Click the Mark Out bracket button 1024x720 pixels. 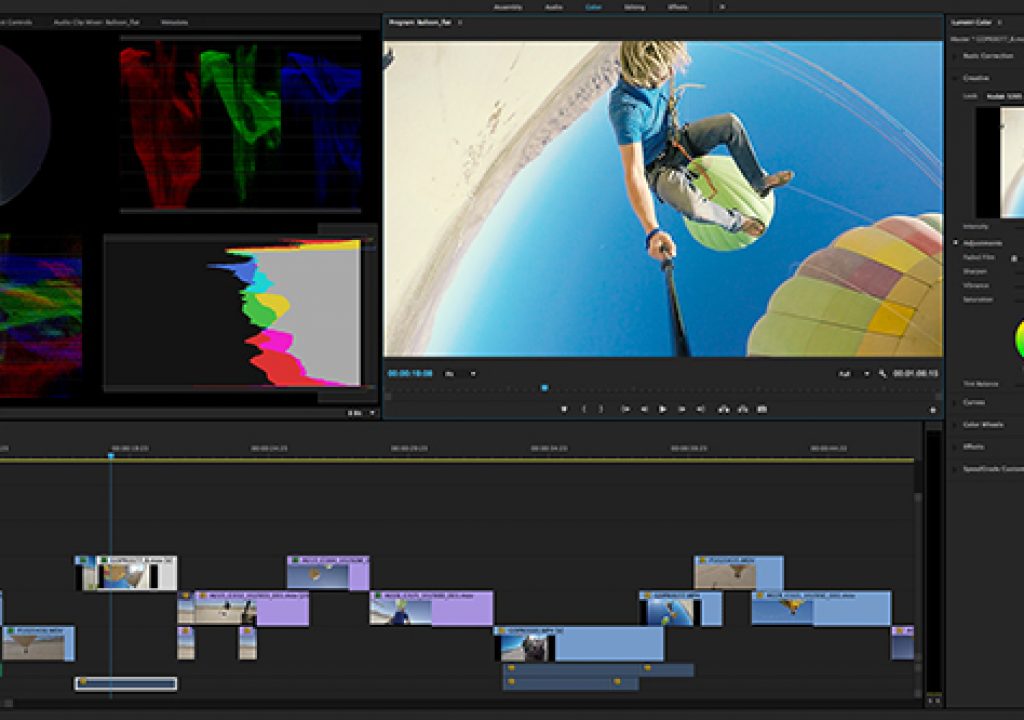click(x=601, y=409)
